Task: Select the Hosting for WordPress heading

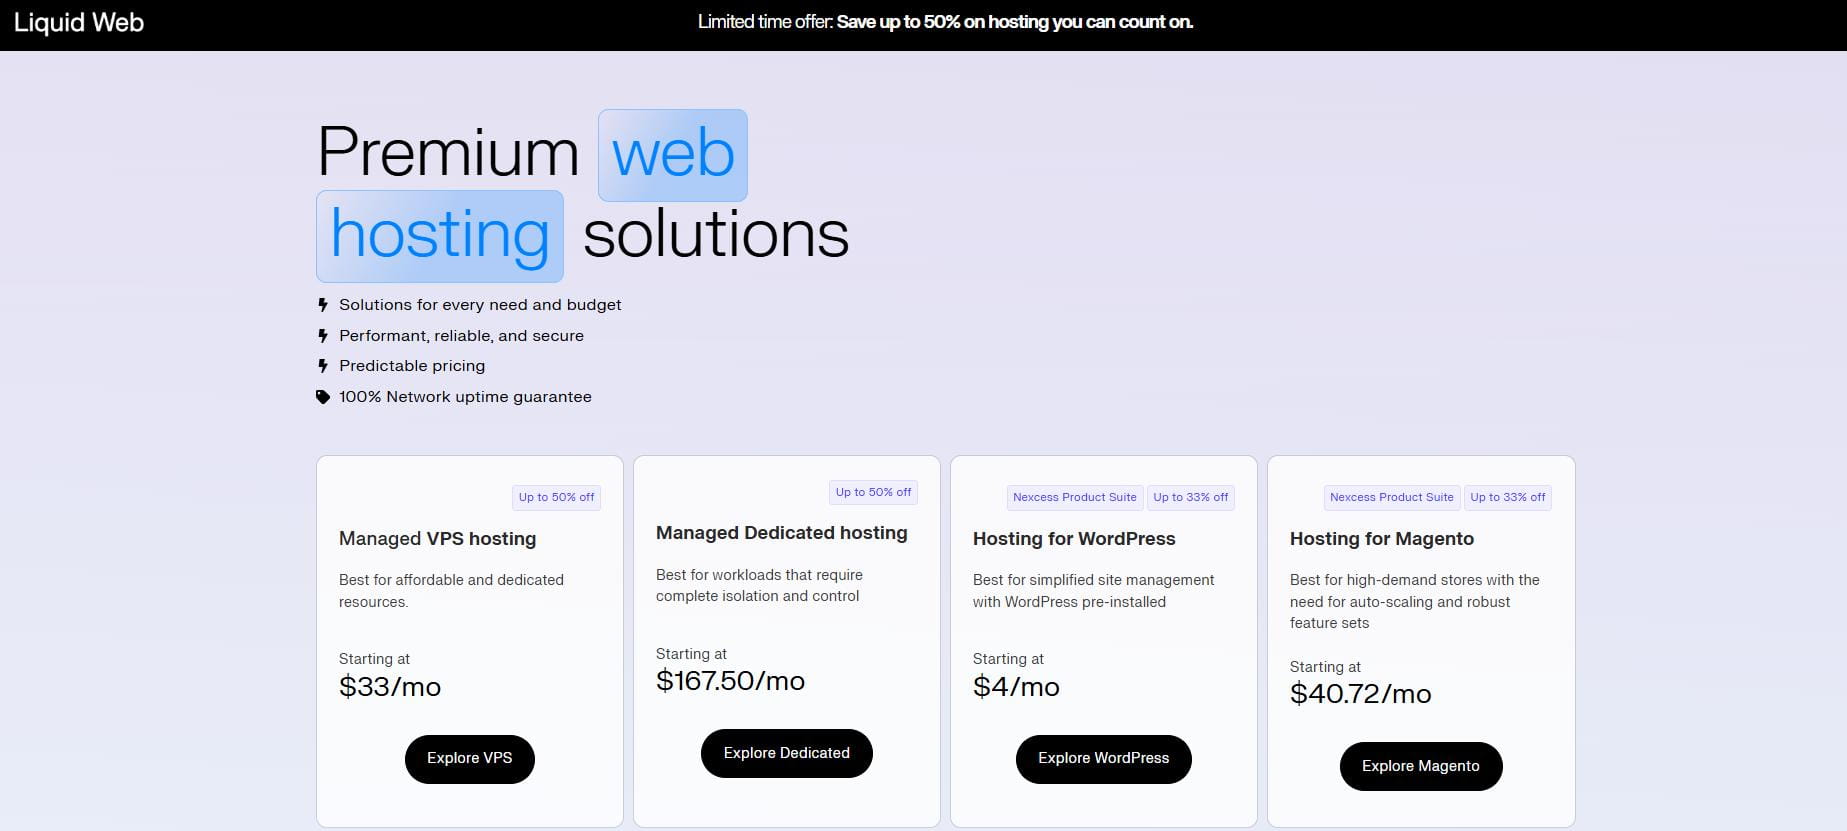Action: click(1074, 539)
